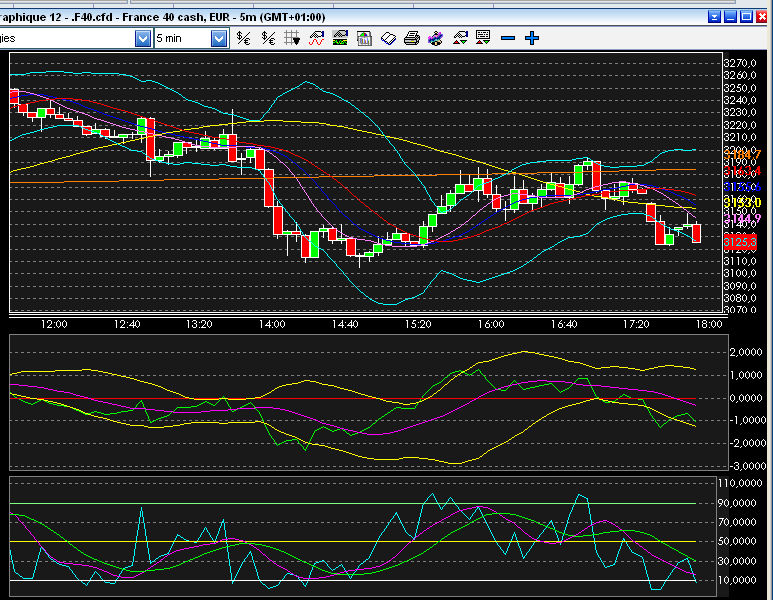Image resolution: width=773 pixels, height=600 pixels.
Task: Click the 3080,0 price axis label
Action: click(x=740, y=298)
